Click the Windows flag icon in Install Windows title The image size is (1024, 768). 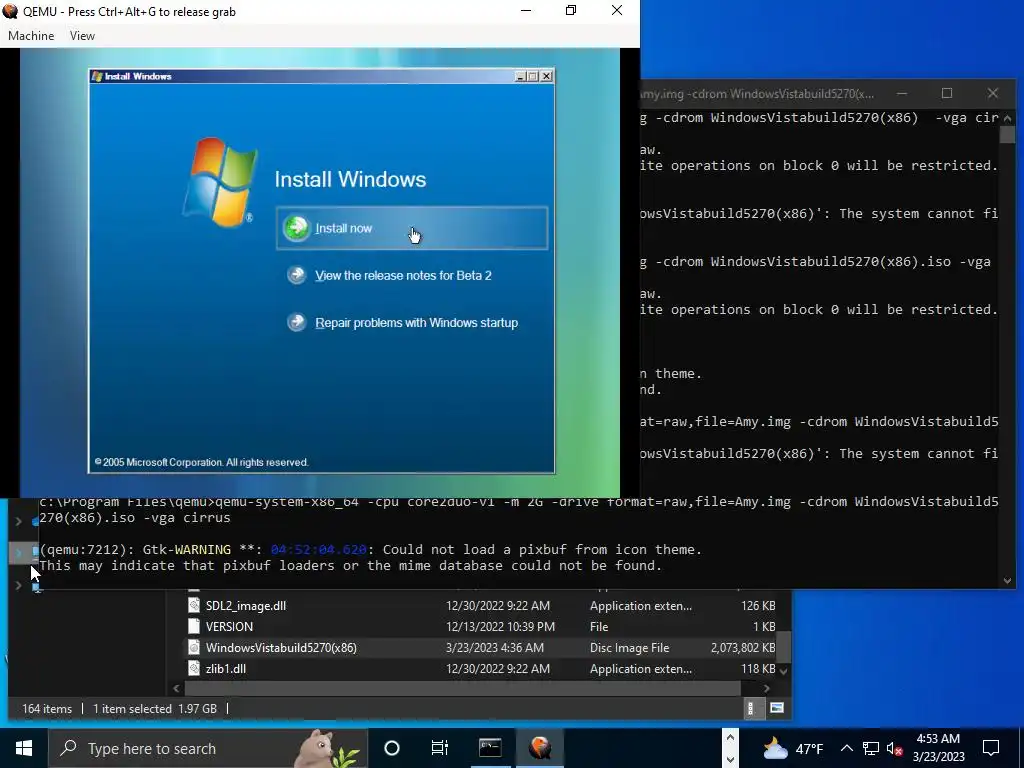click(97, 76)
